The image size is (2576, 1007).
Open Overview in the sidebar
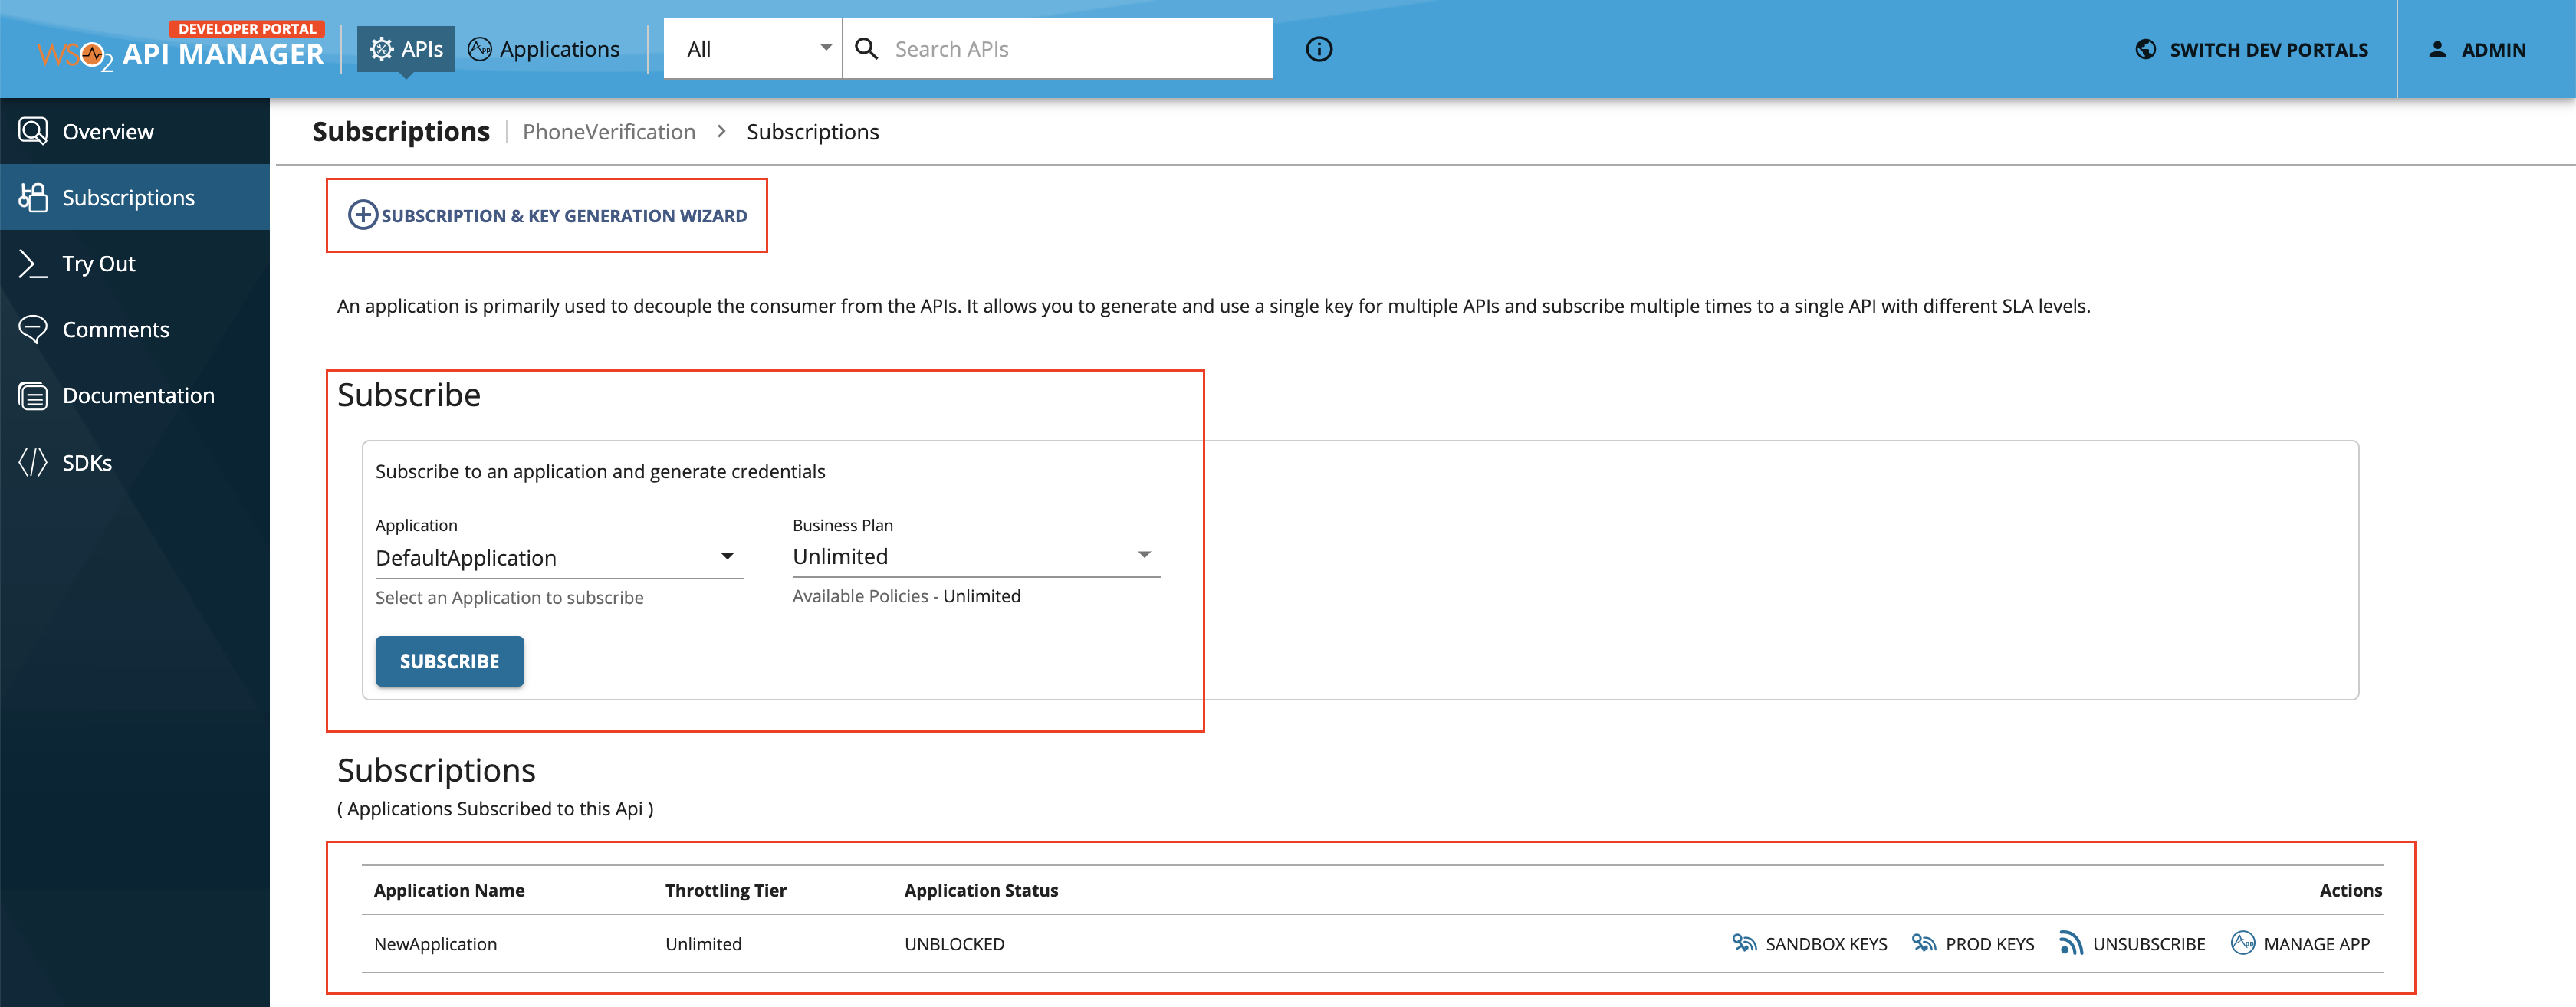[135, 131]
